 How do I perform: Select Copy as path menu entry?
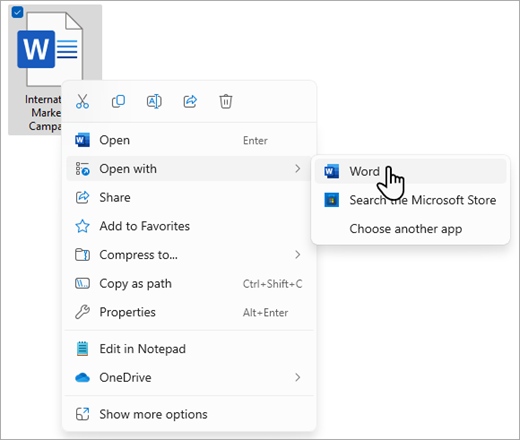189,284
